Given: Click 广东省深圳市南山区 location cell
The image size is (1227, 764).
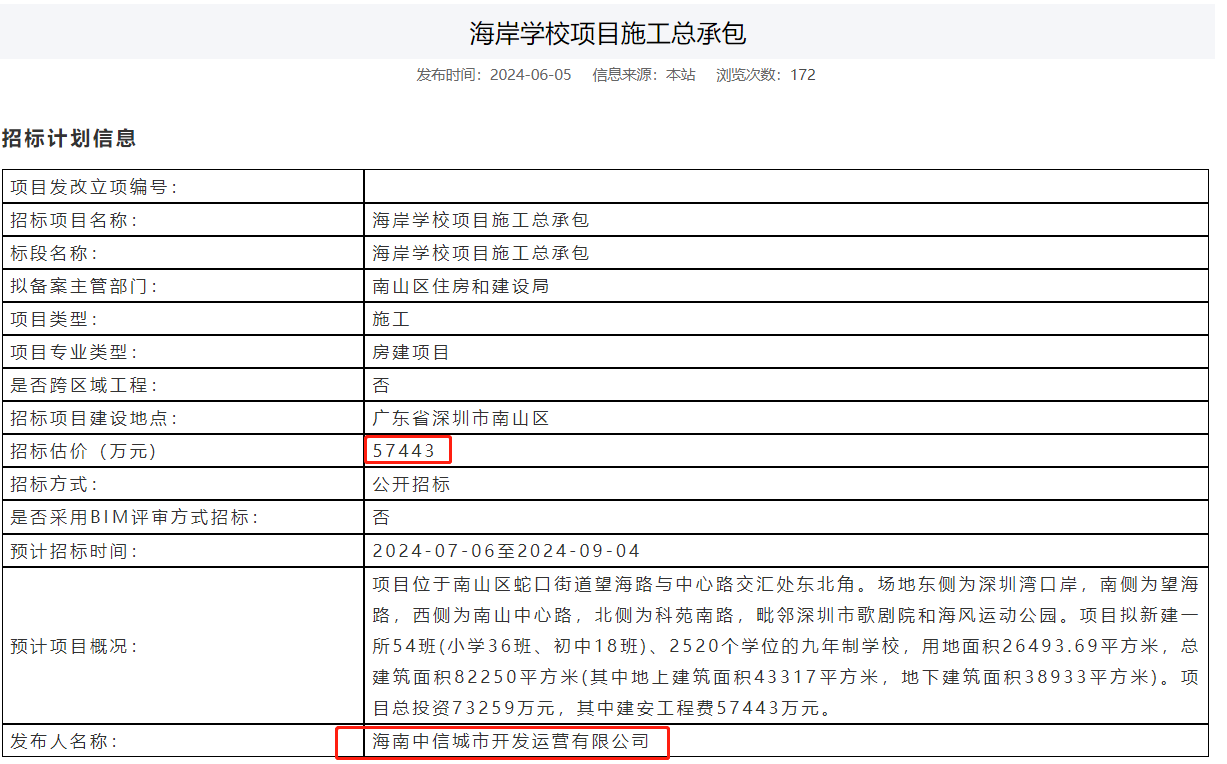Looking at the screenshot, I should [461, 418].
